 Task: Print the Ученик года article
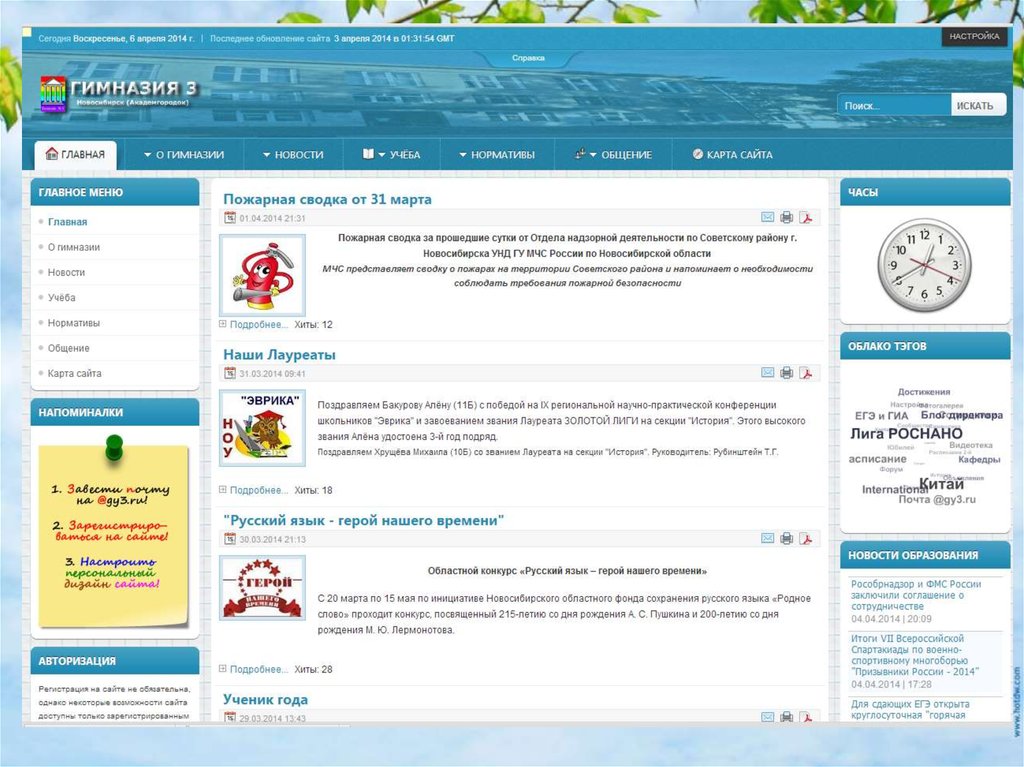click(x=786, y=717)
